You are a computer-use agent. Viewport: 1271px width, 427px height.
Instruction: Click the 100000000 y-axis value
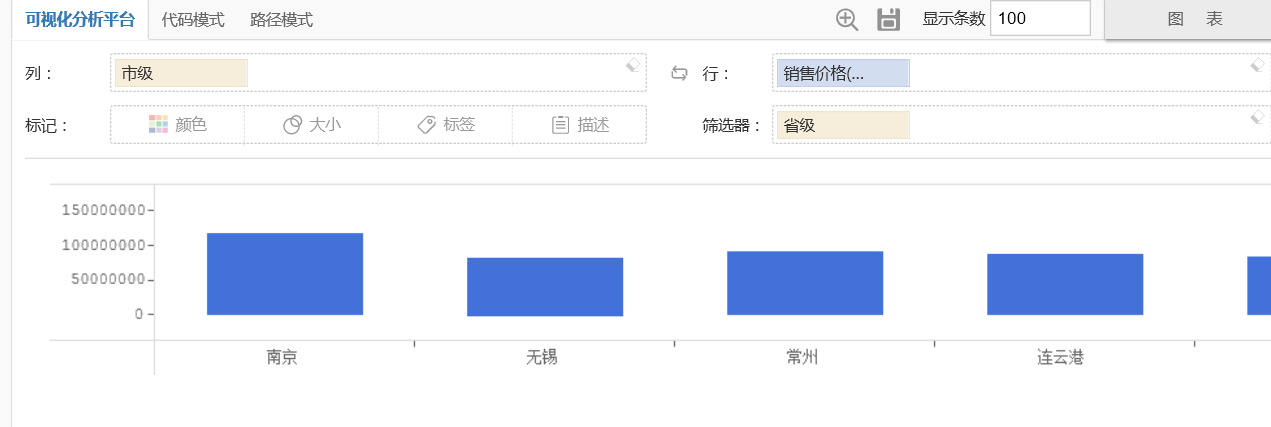tap(103, 245)
